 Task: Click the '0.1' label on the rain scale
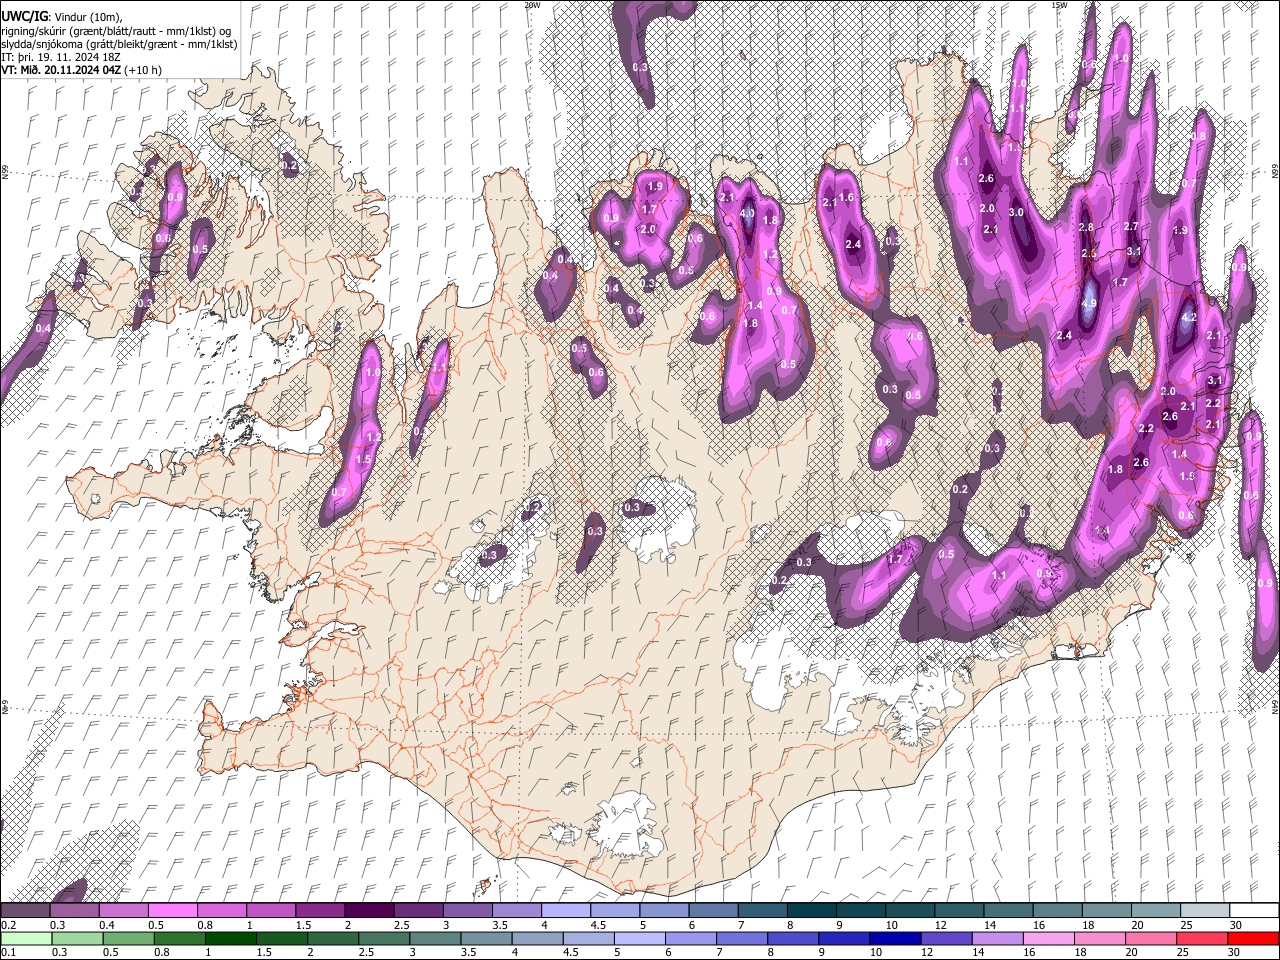[7, 952]
